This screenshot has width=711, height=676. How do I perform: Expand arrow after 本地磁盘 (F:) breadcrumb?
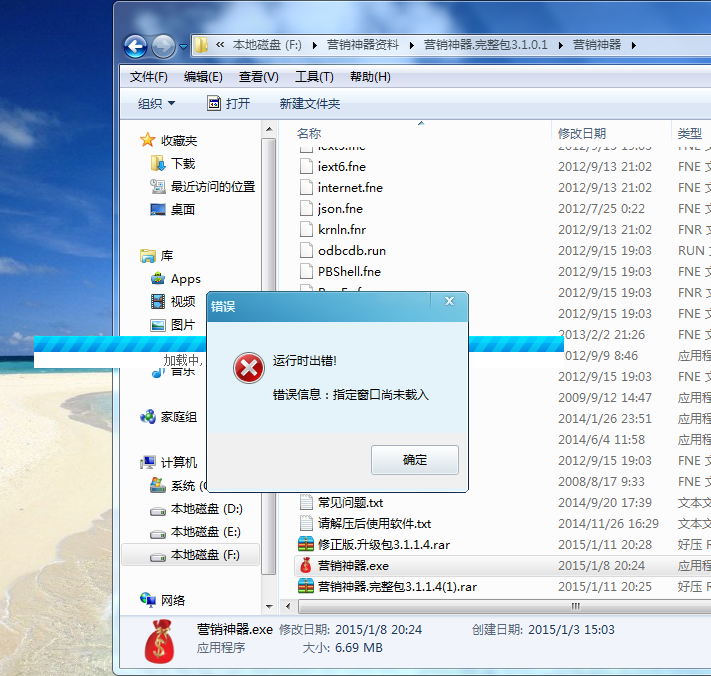(x=314, y=45)
